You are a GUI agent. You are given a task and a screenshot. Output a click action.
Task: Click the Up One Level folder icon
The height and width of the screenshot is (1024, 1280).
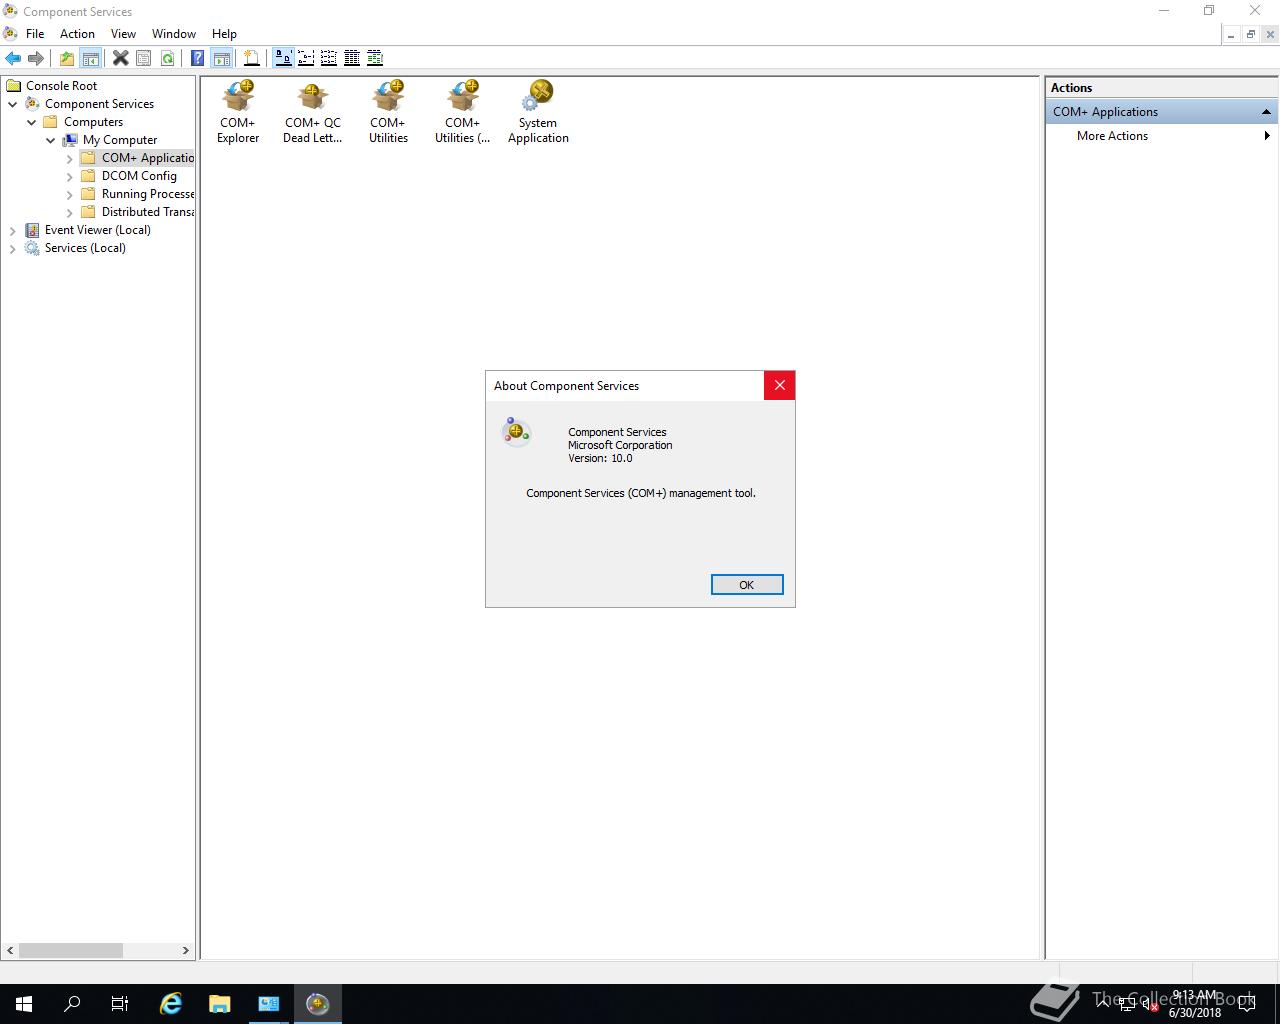(67, 58)
